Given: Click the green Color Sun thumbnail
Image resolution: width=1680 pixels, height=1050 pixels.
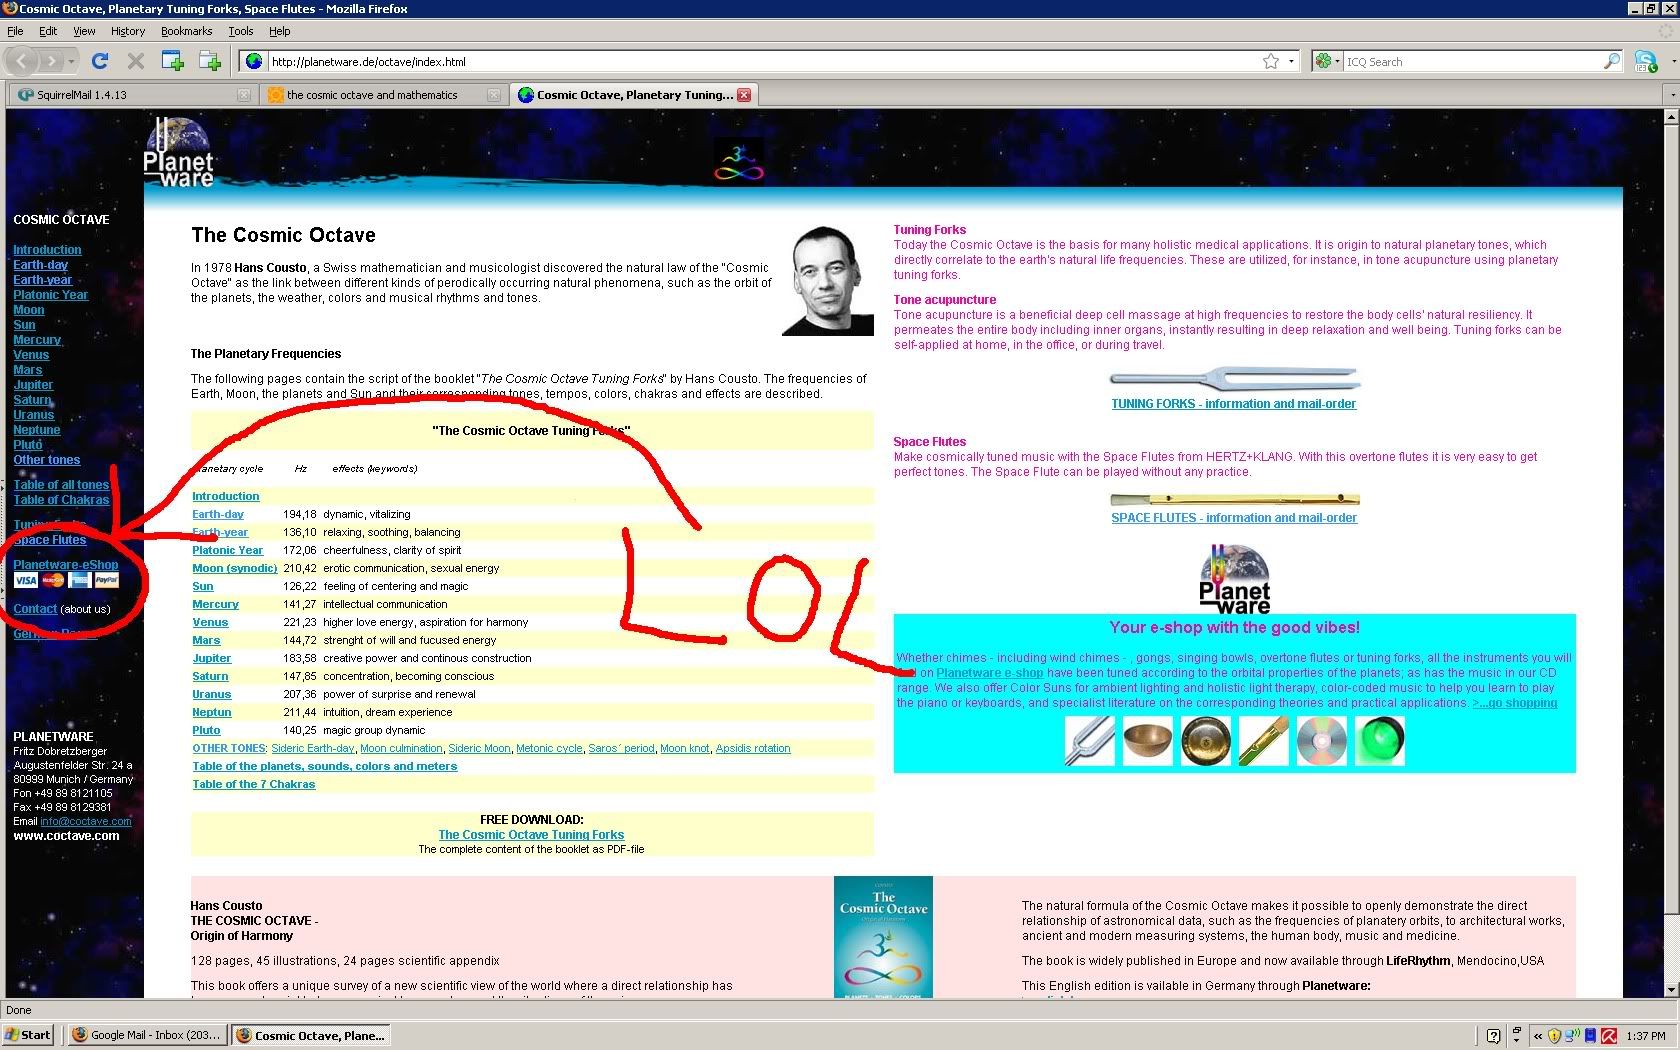Looking at the screenshot, I should point(1380,741).
